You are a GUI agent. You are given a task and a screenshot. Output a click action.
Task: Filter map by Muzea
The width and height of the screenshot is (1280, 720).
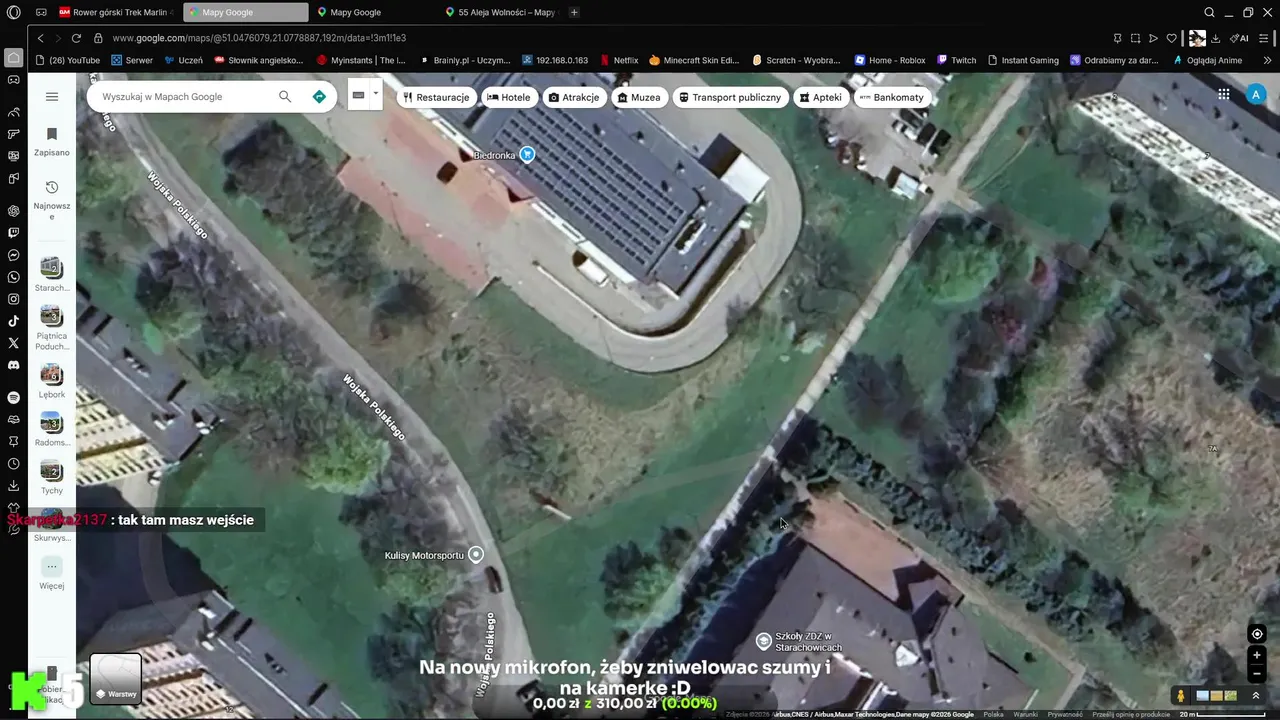pyautogui.click(x=639, y=97)
